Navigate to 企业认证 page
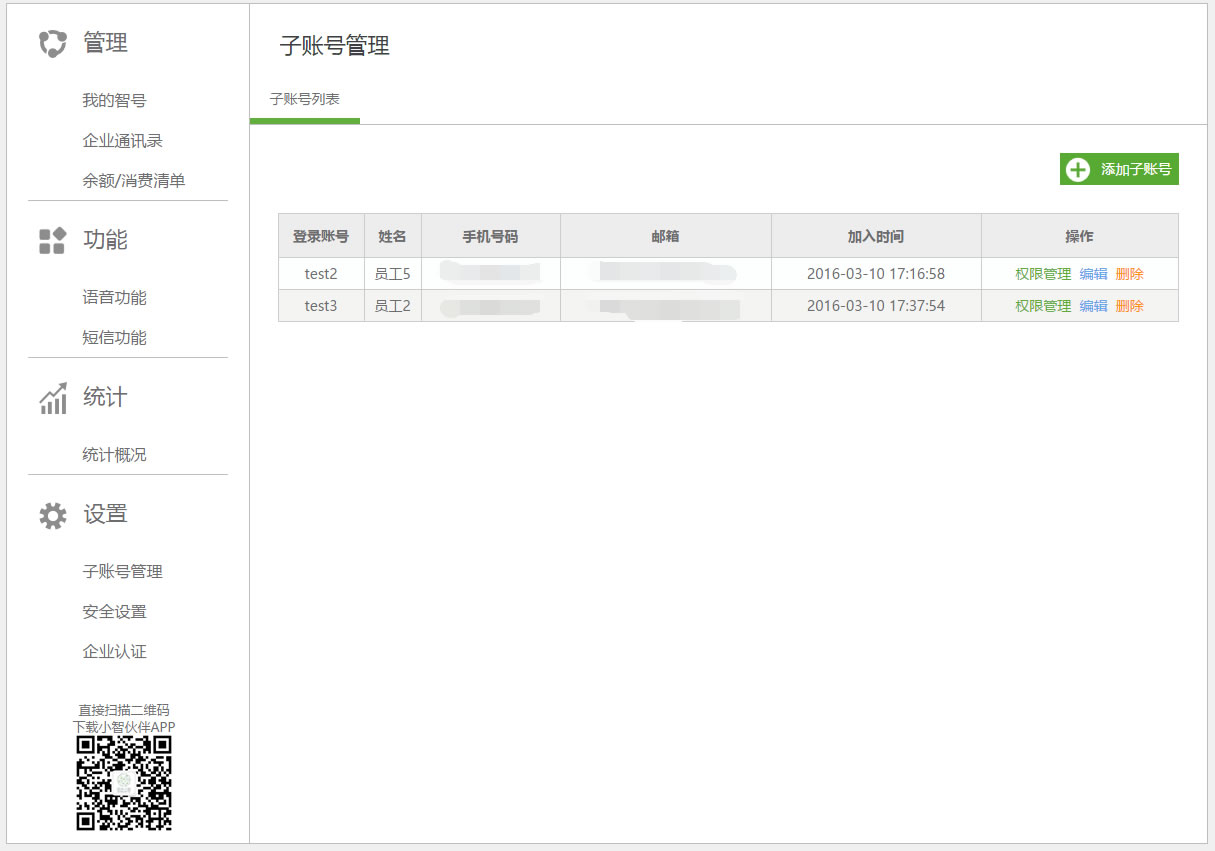Screen dimensions: 1215x851 [x=114, y=652]
